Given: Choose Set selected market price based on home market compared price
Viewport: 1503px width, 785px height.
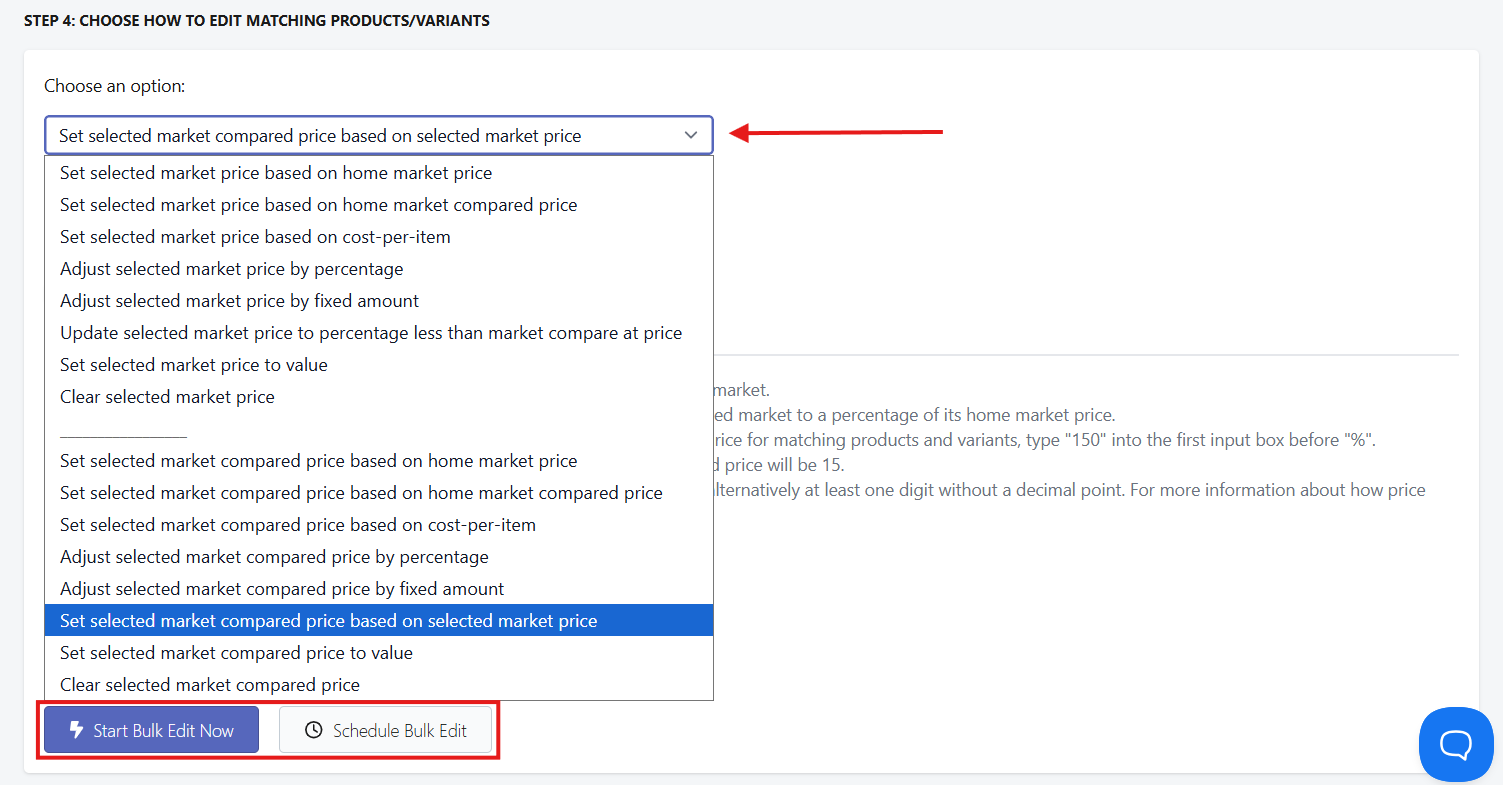Looking at the screenshot, I should click(379, 205).
